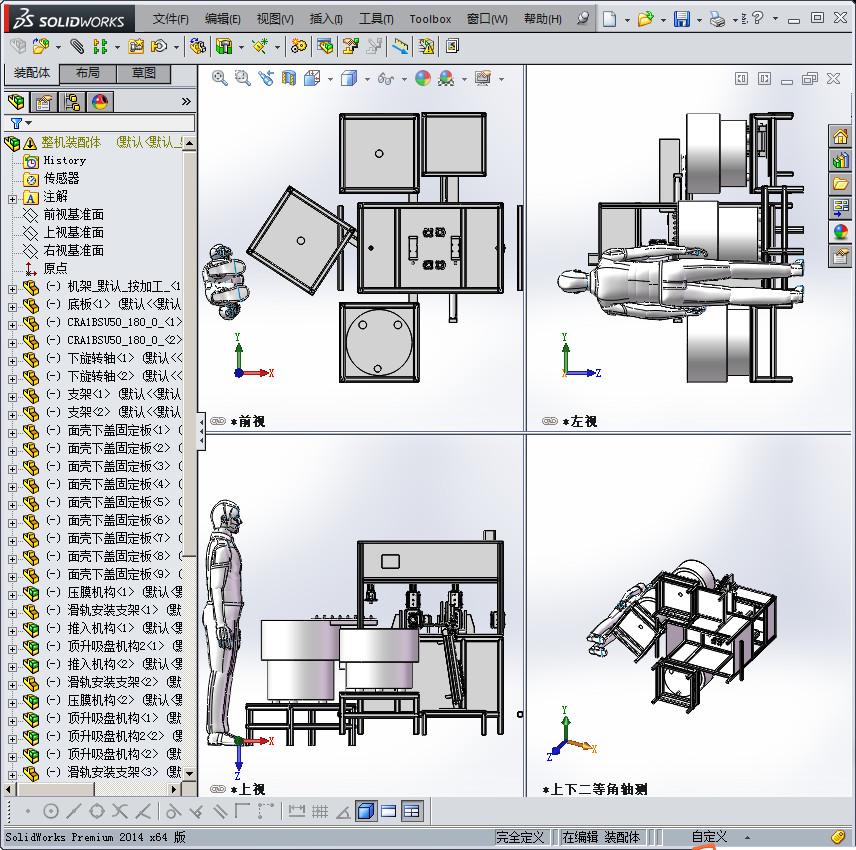Click the Edit Appearance color sphere
Viewport: 856px width, 850px height.
[x=423, y=79]
